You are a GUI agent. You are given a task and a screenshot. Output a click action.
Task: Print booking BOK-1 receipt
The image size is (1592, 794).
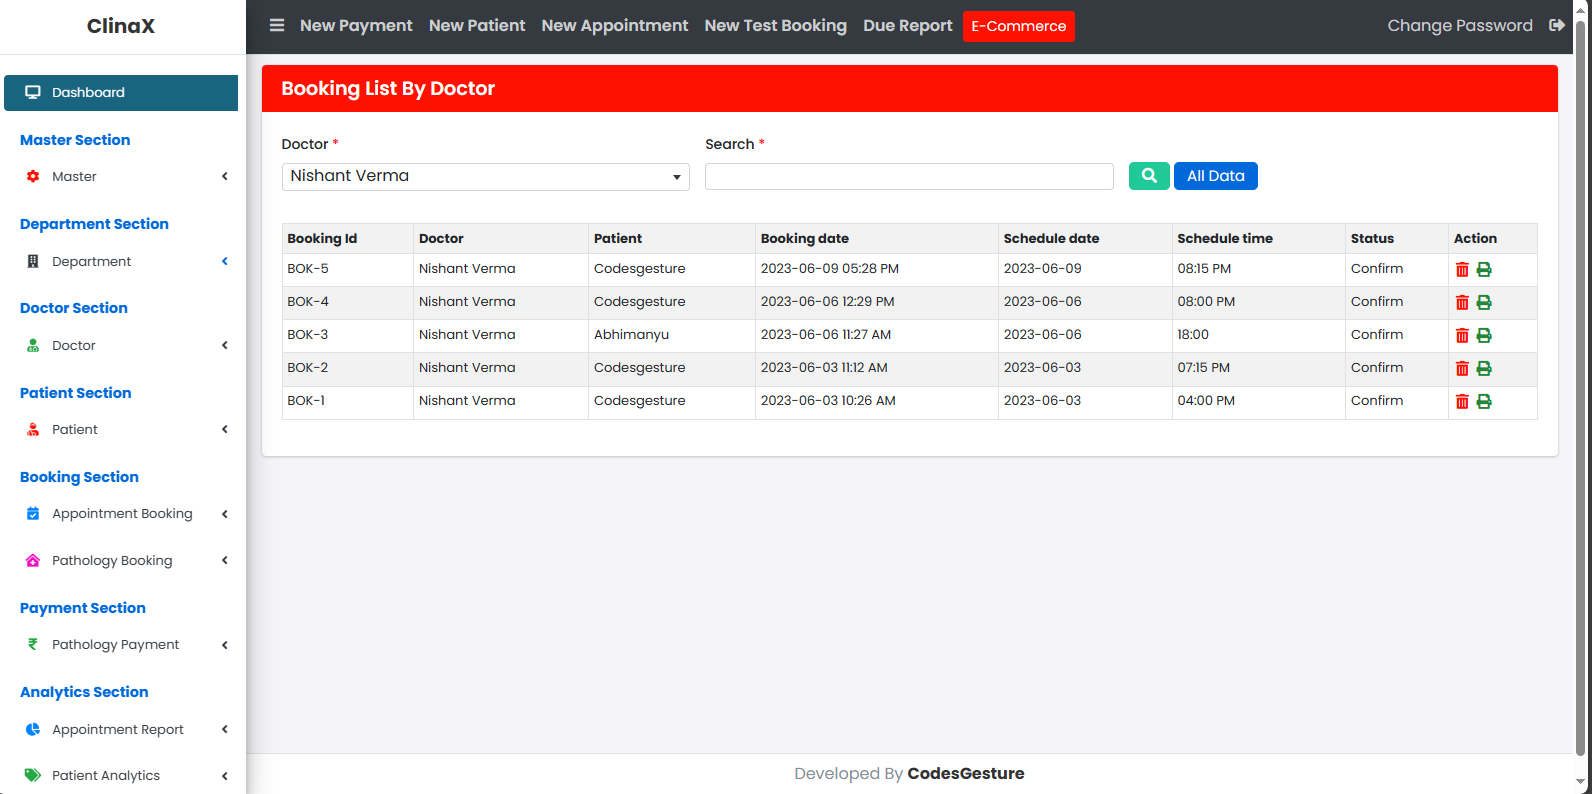point(1484,401)
